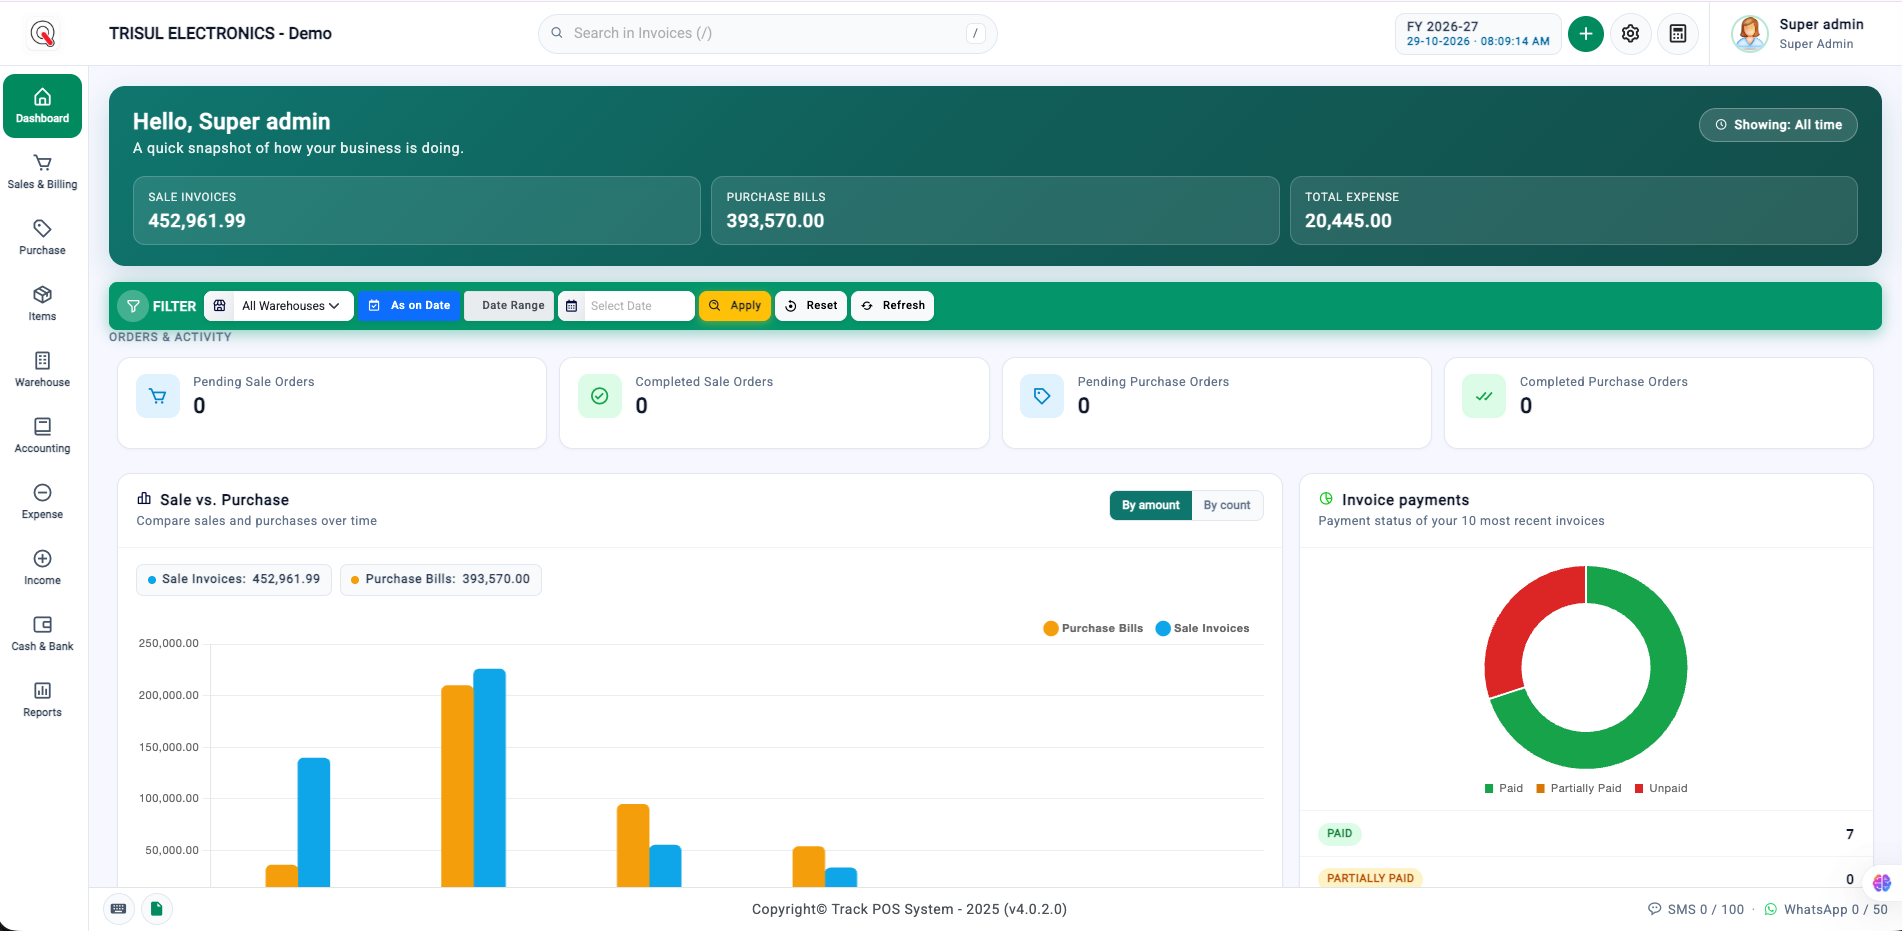Screen dimensions: 1902x931
Task: Open the Reports section
Action: tap(42, 700)
